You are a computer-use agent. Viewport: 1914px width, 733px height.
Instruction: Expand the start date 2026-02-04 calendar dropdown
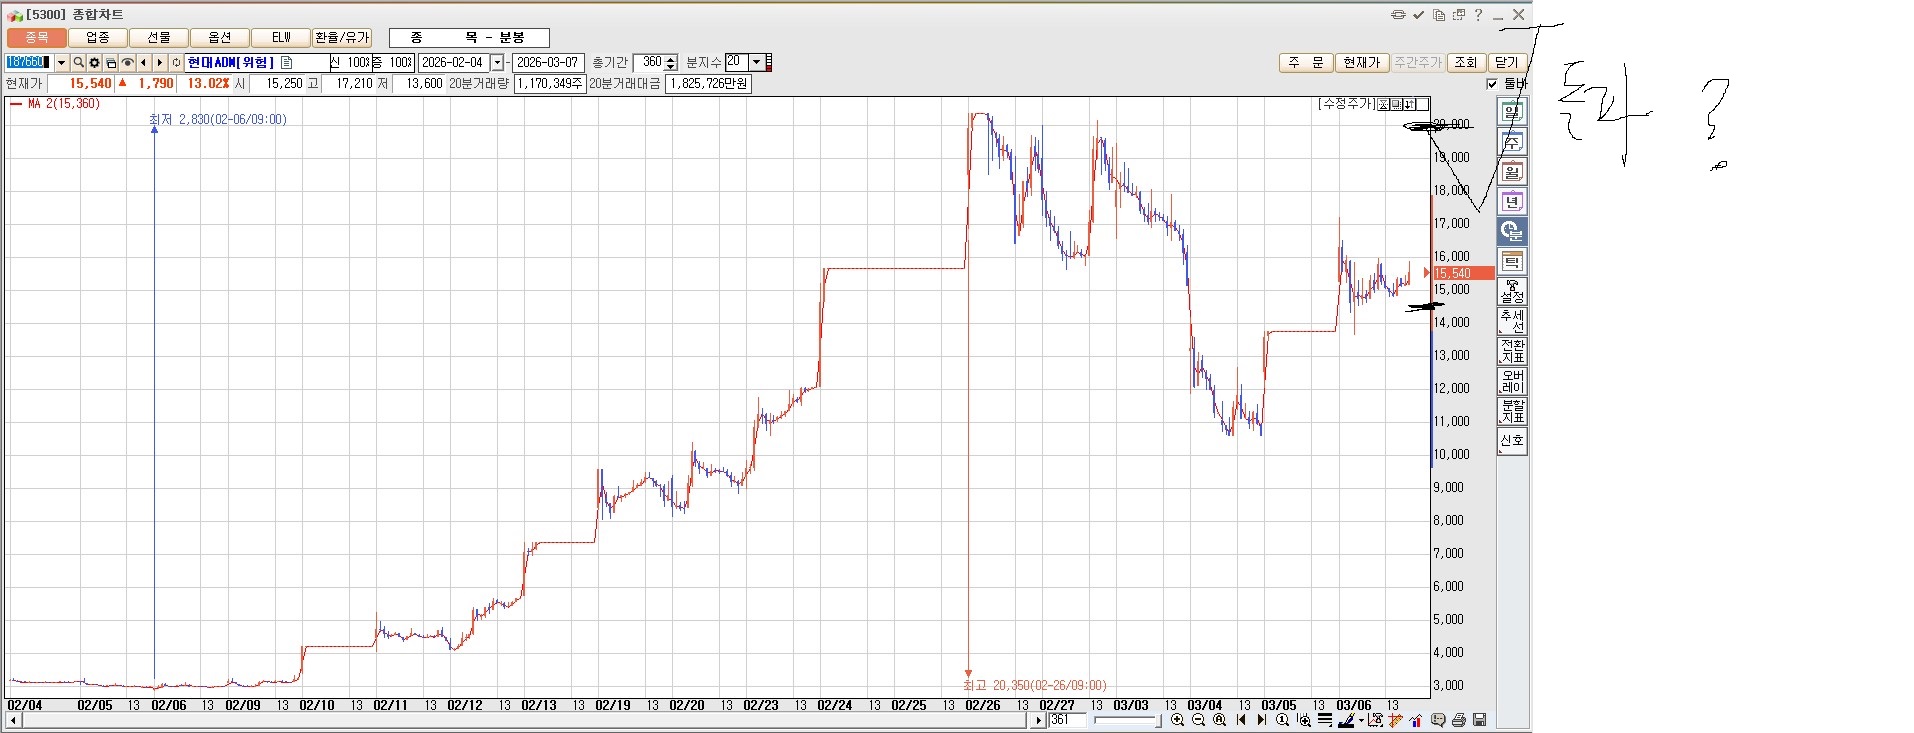tap(497, 62)
